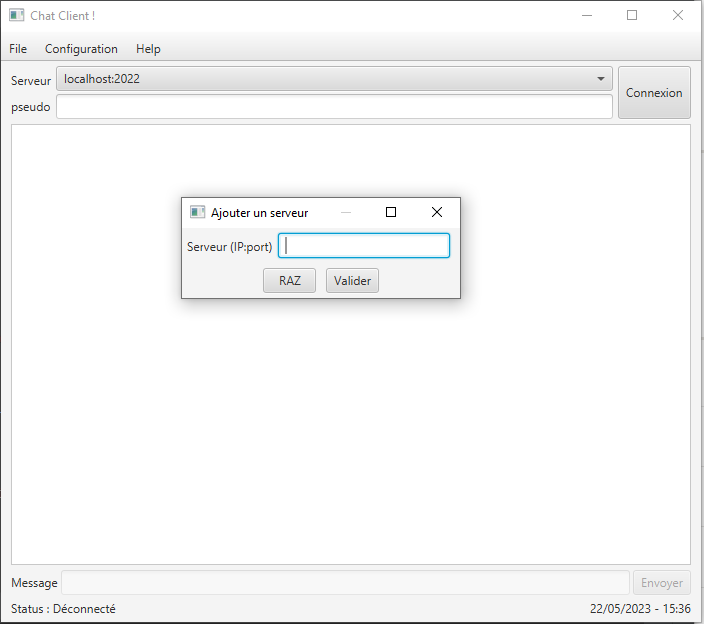Minimize the Chat Client main window
Screen dimensions: 704x624
[x=587, y=15]
